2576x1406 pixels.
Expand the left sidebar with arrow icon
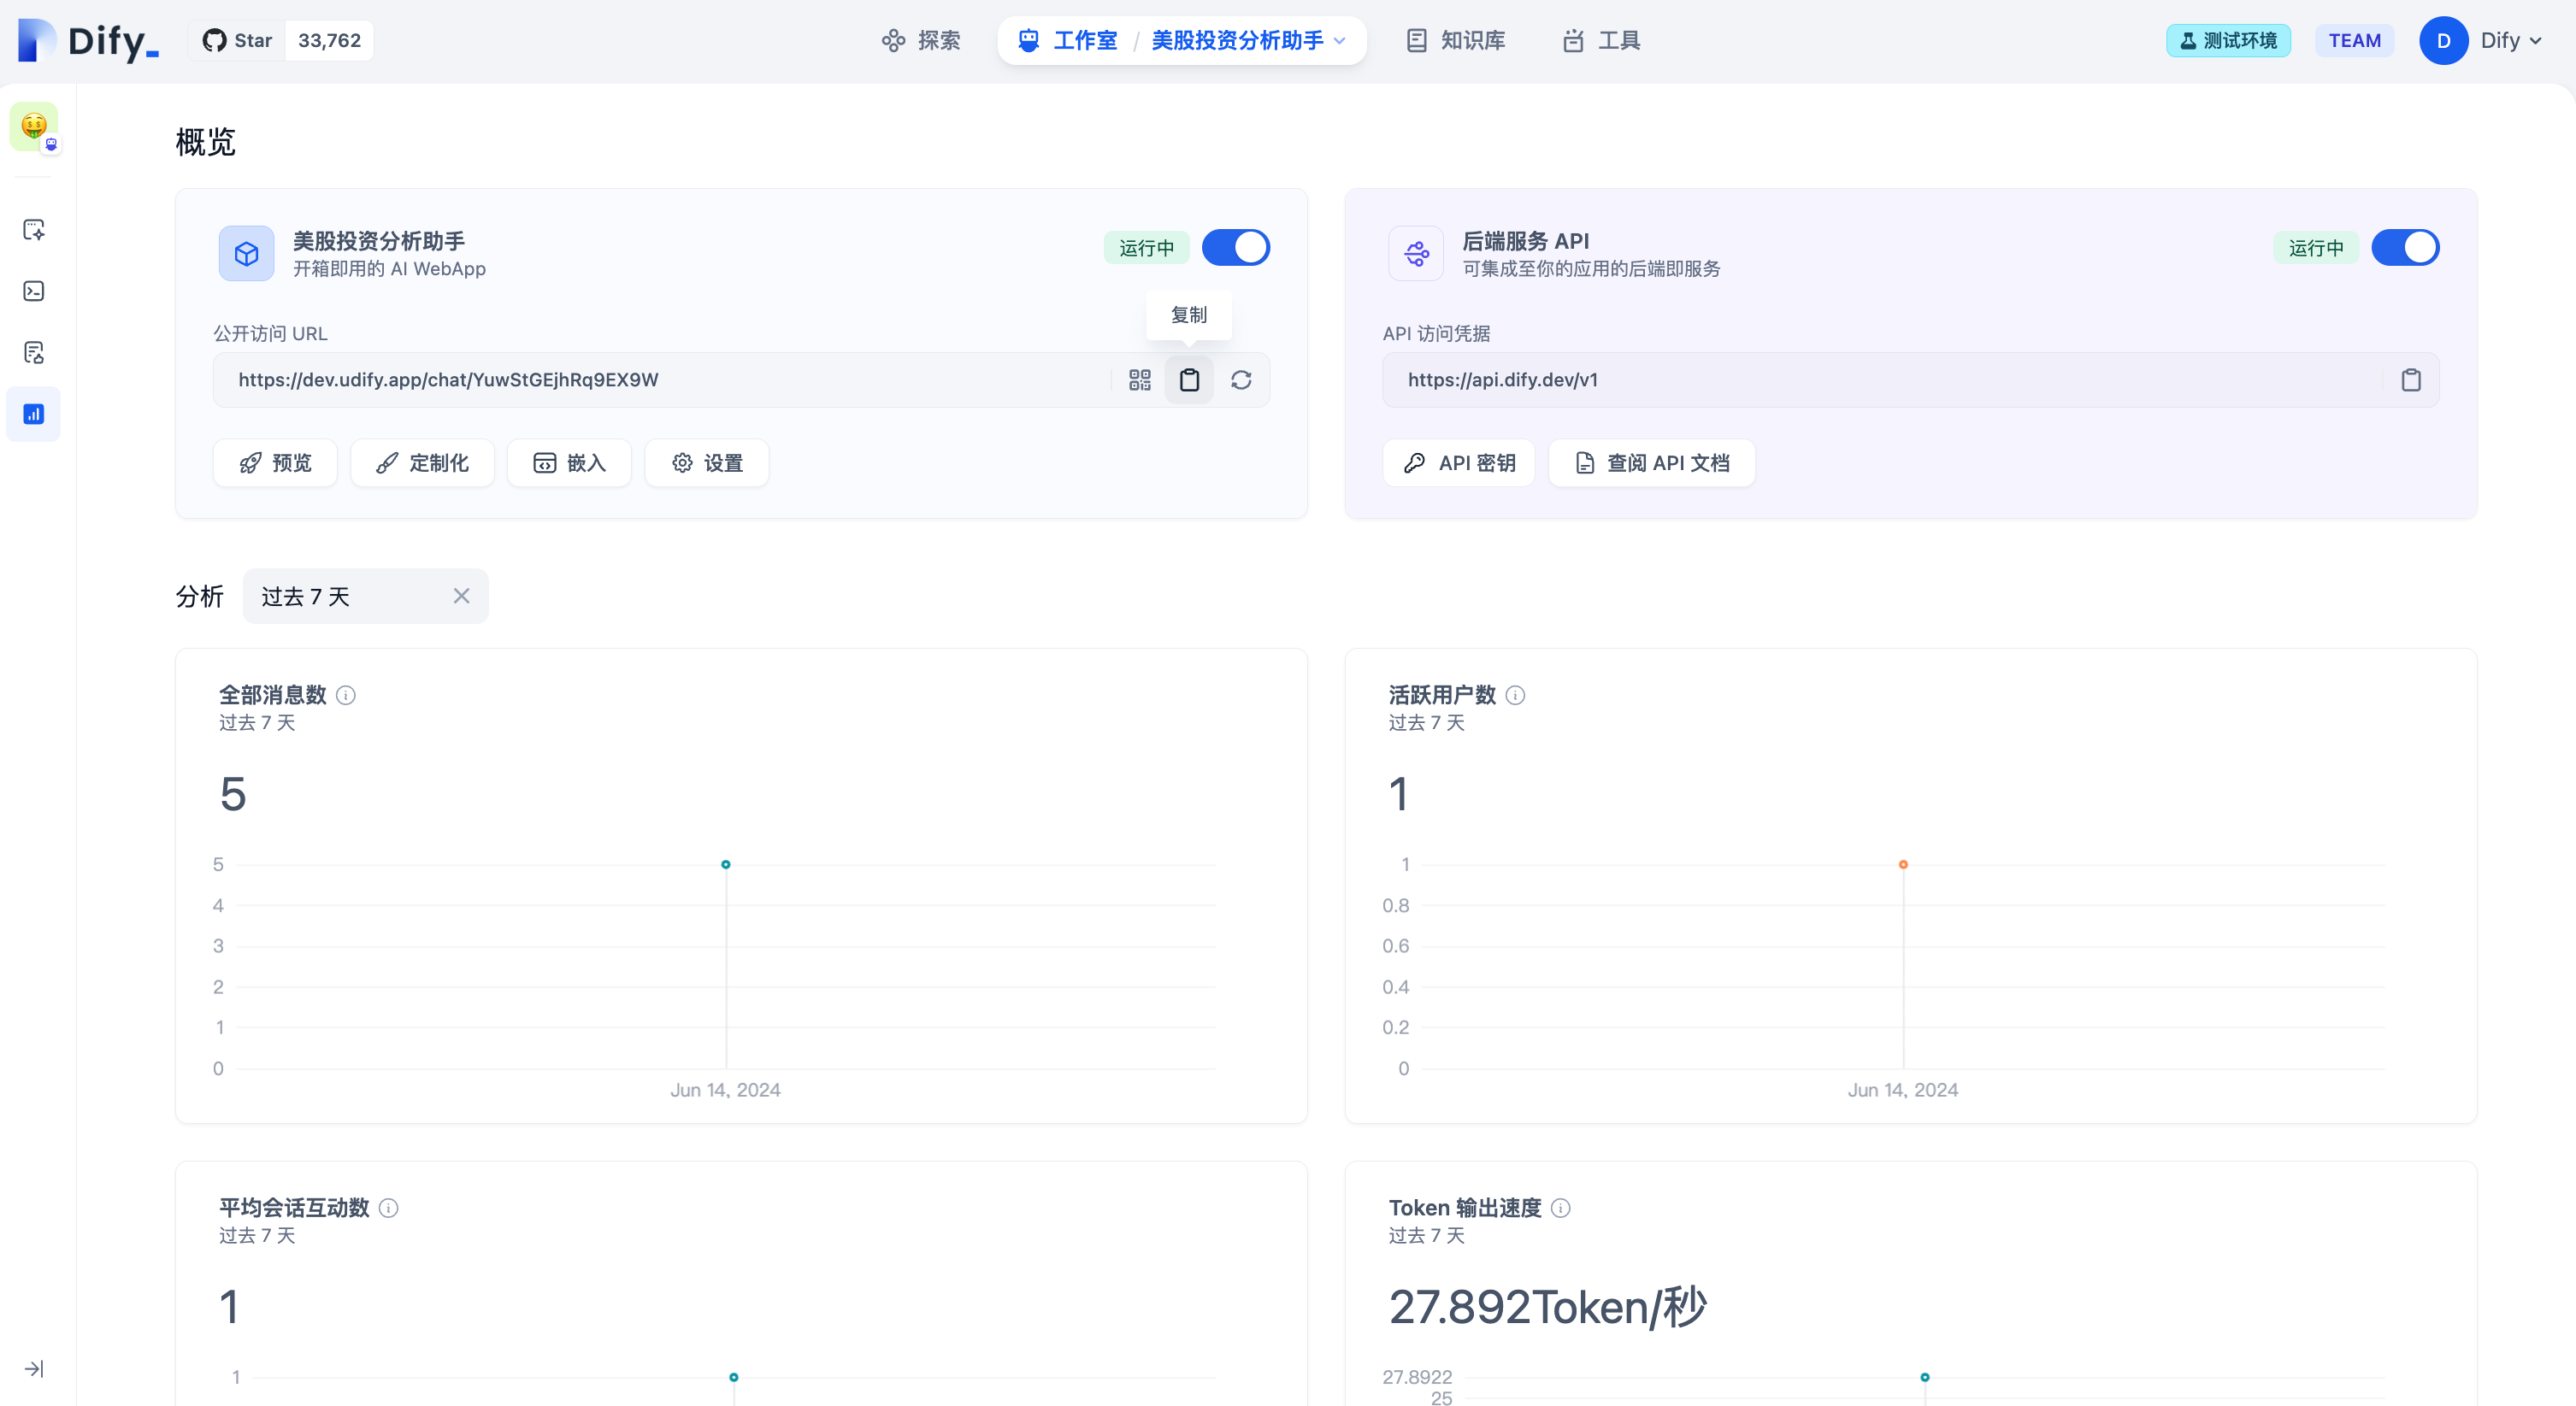pos(34,1368)
